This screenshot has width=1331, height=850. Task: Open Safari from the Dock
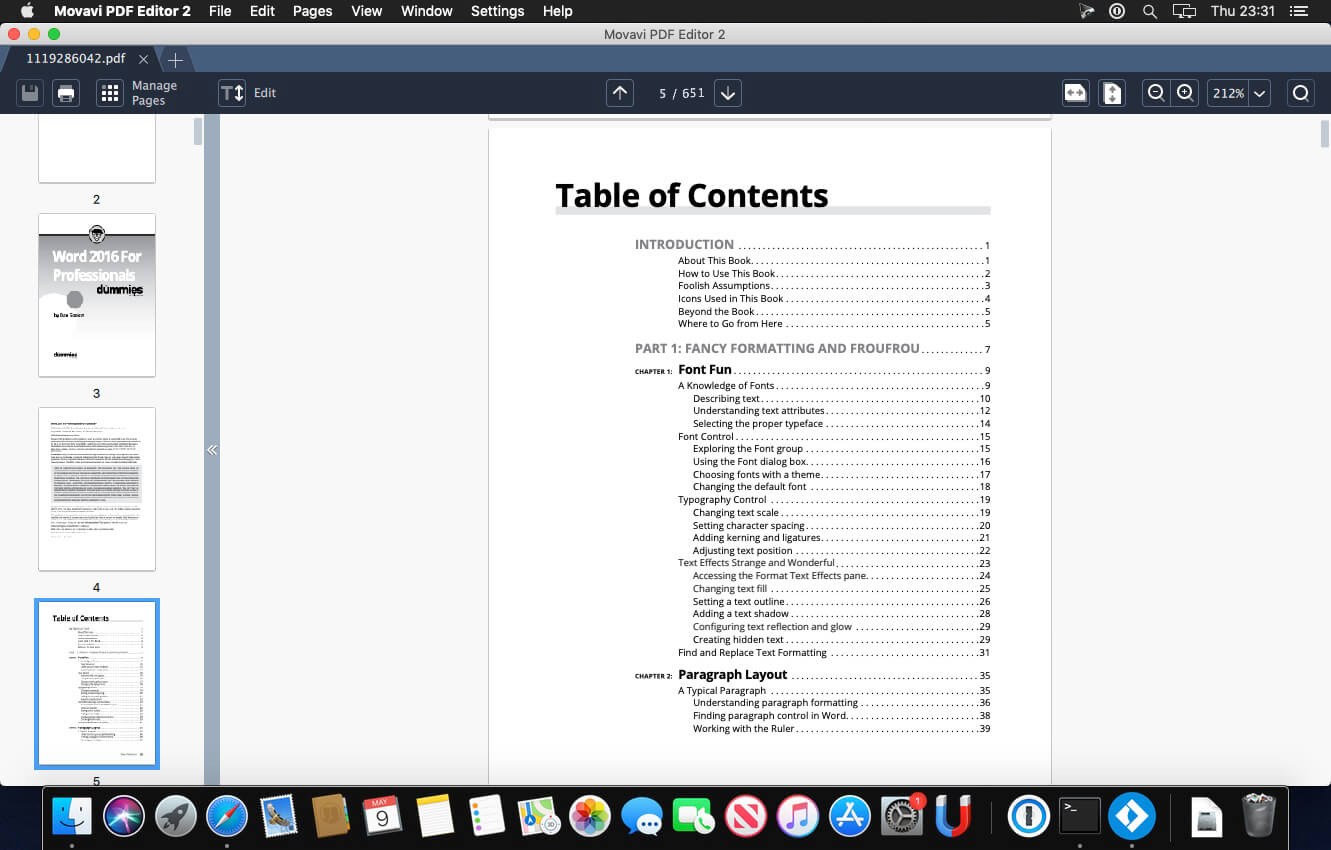point(227,816)
